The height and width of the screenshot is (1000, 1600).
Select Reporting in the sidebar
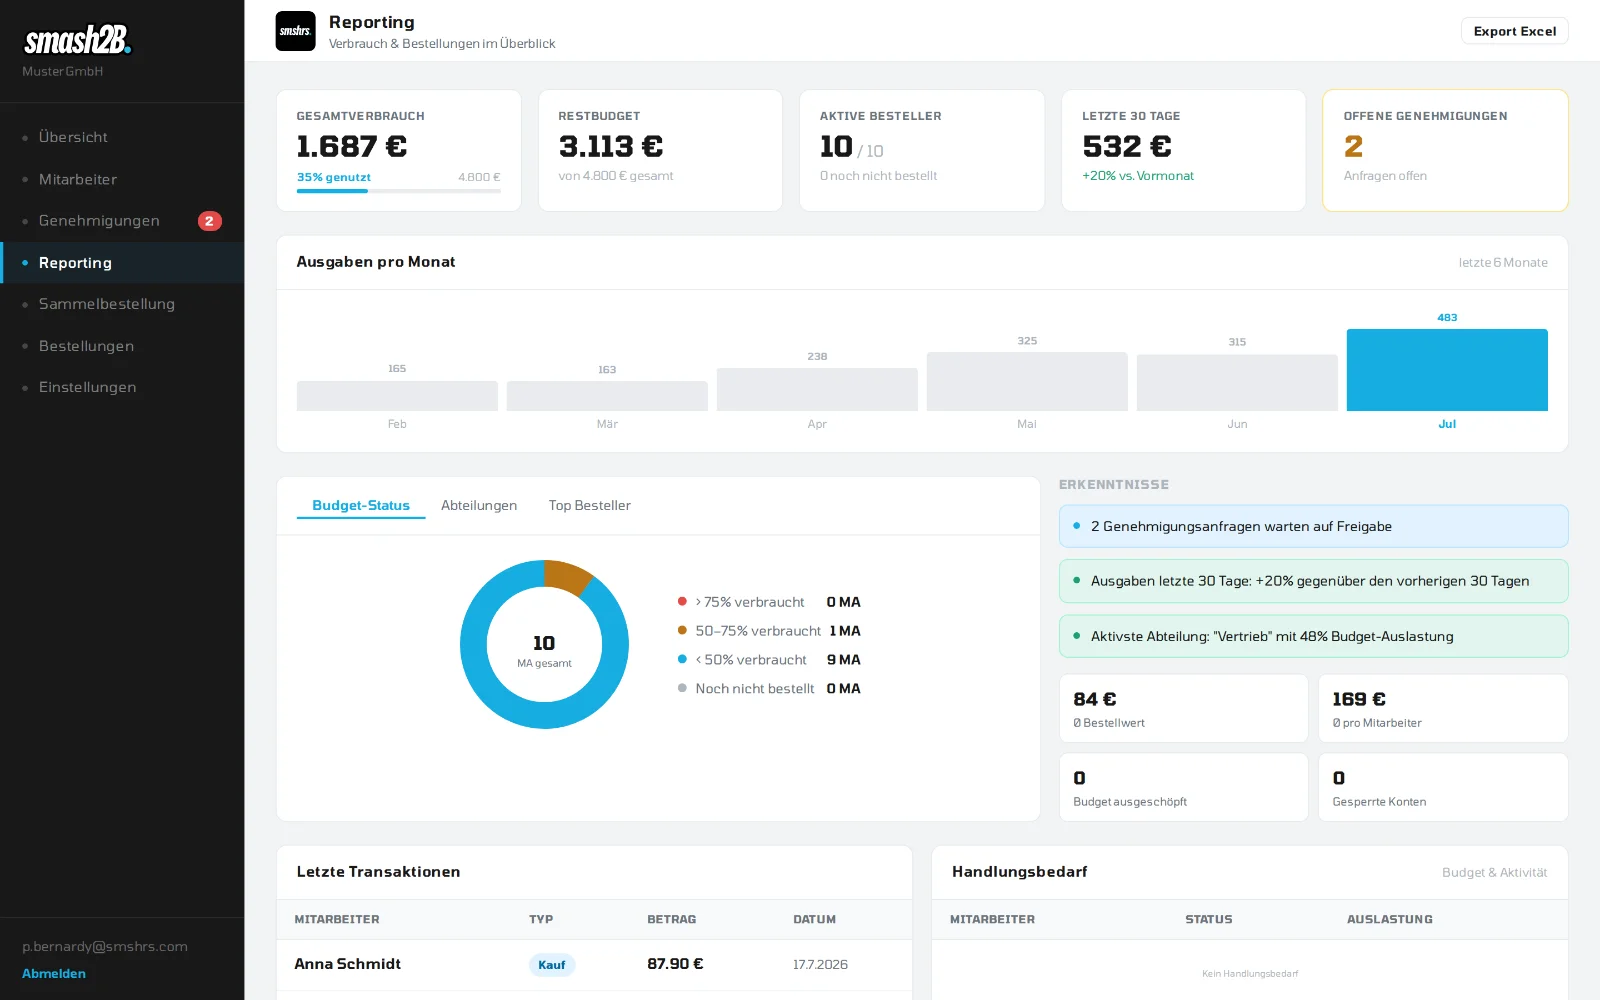[x=122, y=263]
